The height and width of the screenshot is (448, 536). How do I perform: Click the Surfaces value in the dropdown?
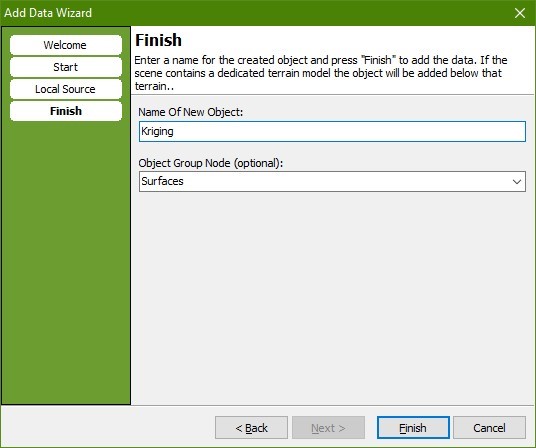162,181
